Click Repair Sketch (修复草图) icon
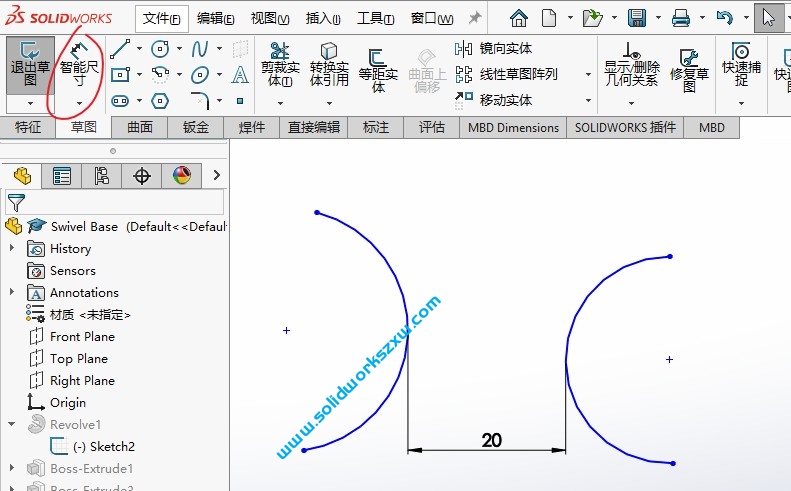The width and height of the screenshot is (791, 491). click(689, 69)
